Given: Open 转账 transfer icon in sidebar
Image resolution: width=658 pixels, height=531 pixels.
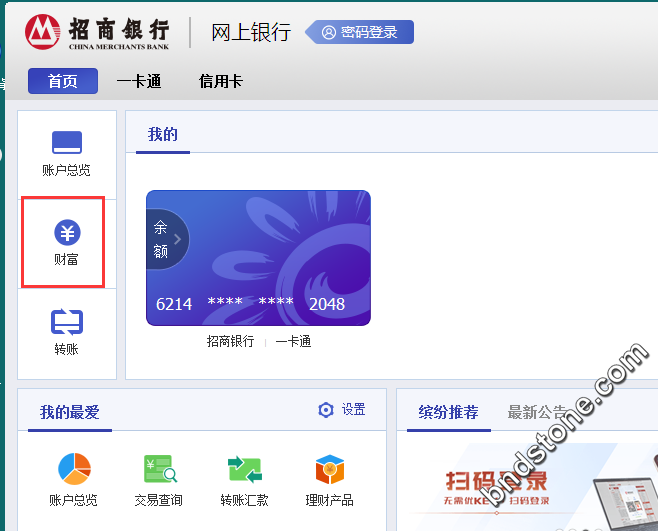Looking at the screenshot, I should [67, 322].
